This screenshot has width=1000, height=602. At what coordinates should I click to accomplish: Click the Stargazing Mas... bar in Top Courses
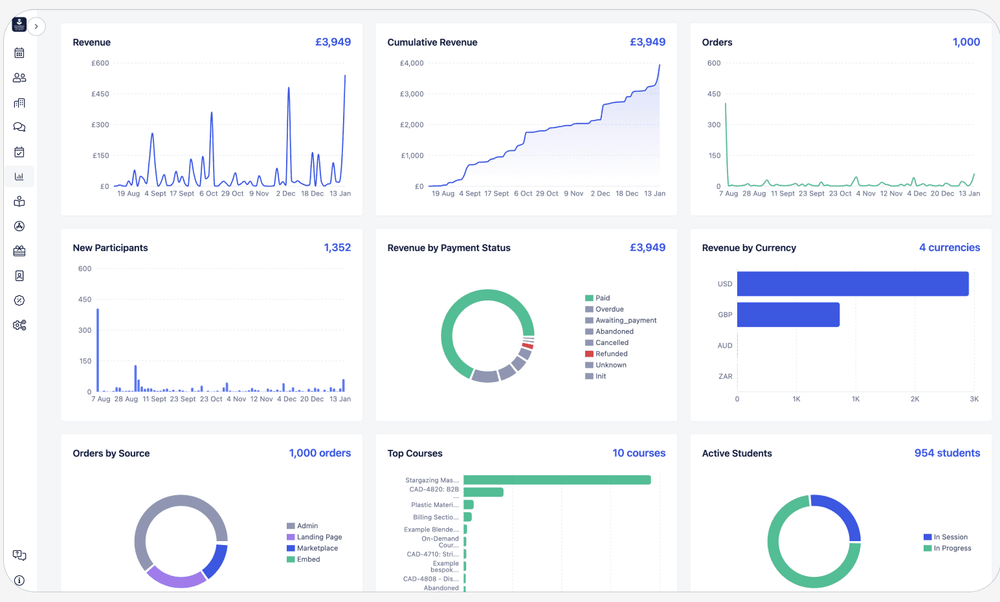(555, 478)
